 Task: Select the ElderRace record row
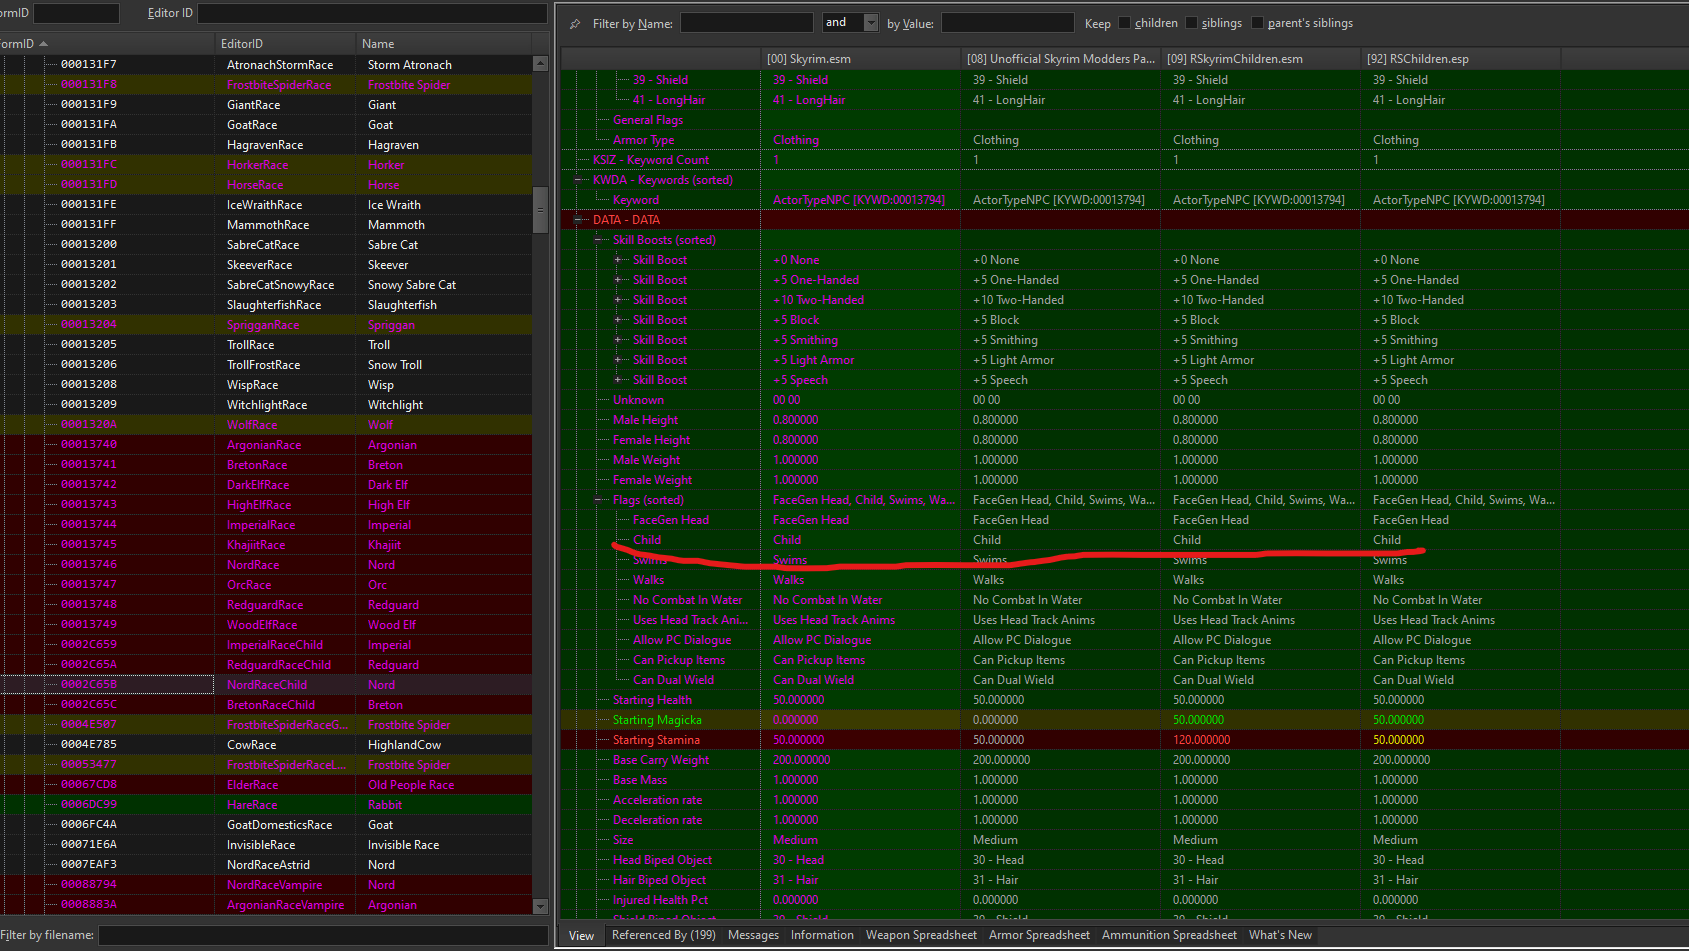pyautogui.click(x=266, y=785)
